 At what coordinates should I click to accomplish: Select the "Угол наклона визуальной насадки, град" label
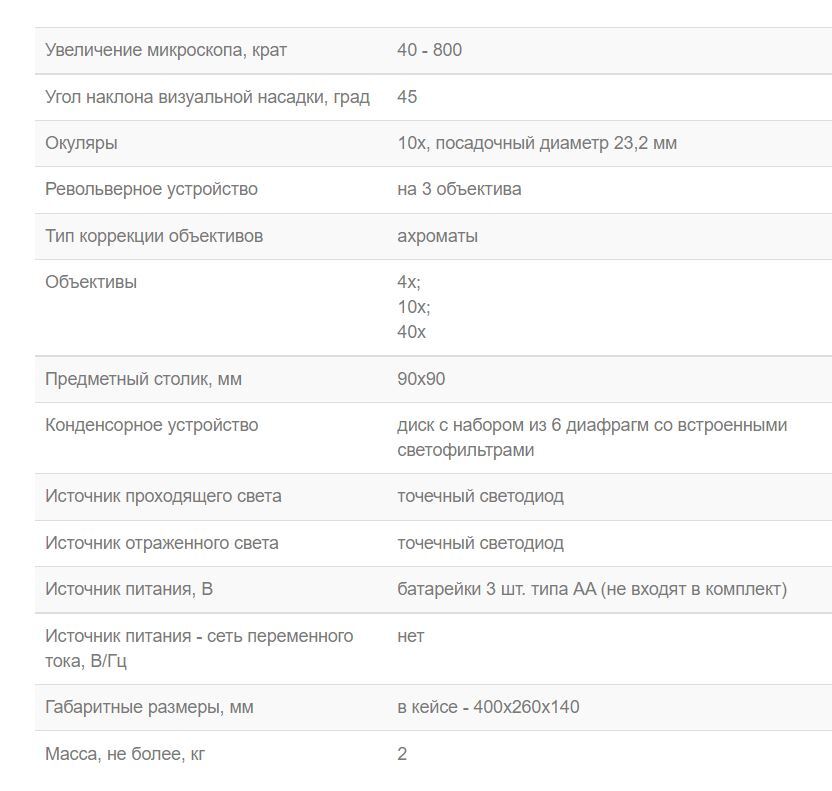coord(207,97)
